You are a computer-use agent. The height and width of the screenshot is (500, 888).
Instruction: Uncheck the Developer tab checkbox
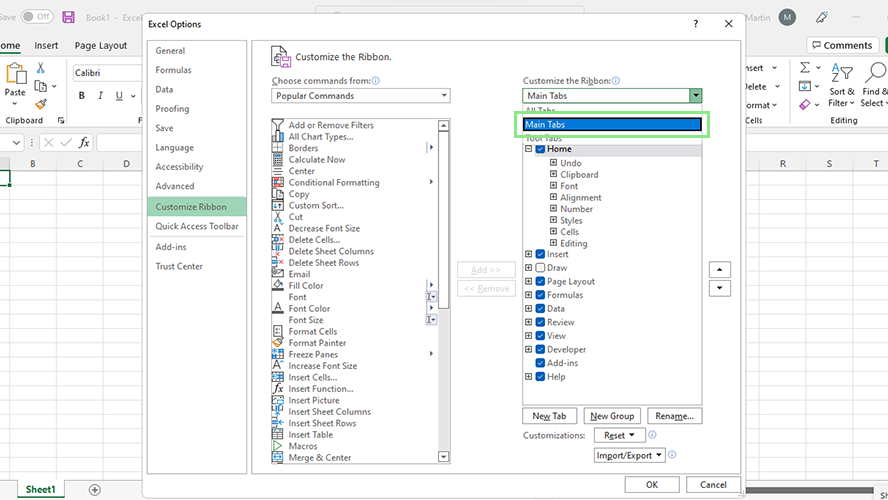[x=540, y=349]
